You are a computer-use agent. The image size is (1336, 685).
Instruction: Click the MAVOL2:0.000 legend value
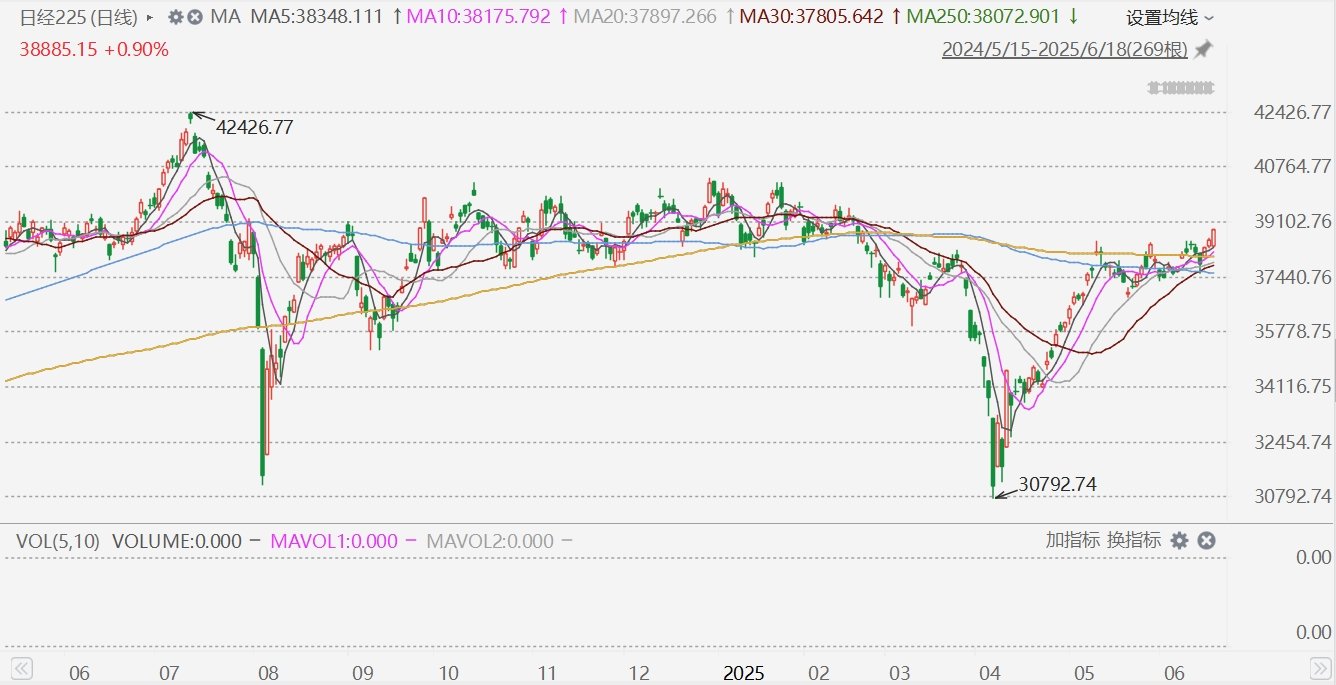(x=490, y=541)
